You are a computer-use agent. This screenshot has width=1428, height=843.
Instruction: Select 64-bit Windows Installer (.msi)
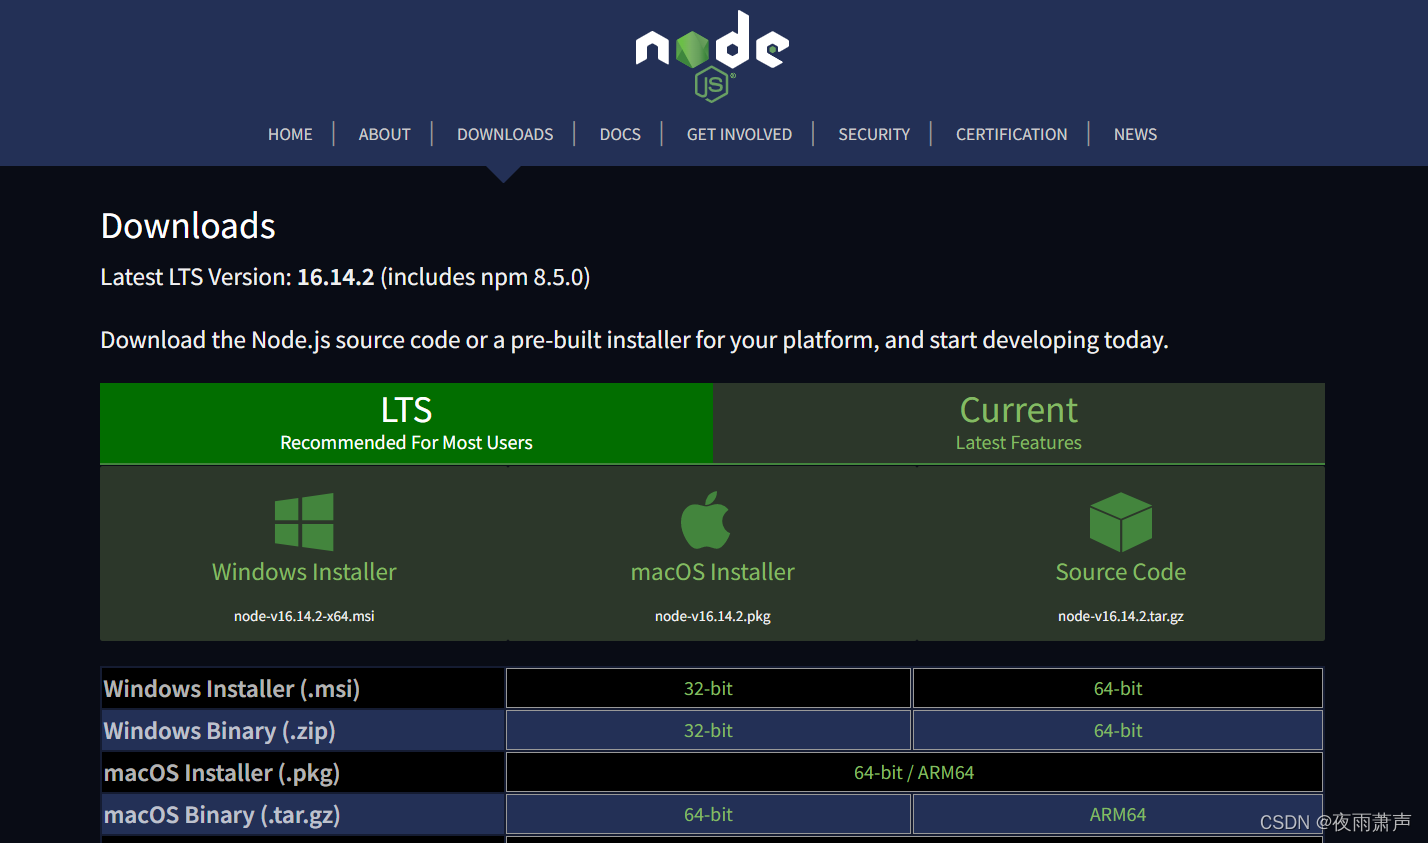tap(1118, 688)
